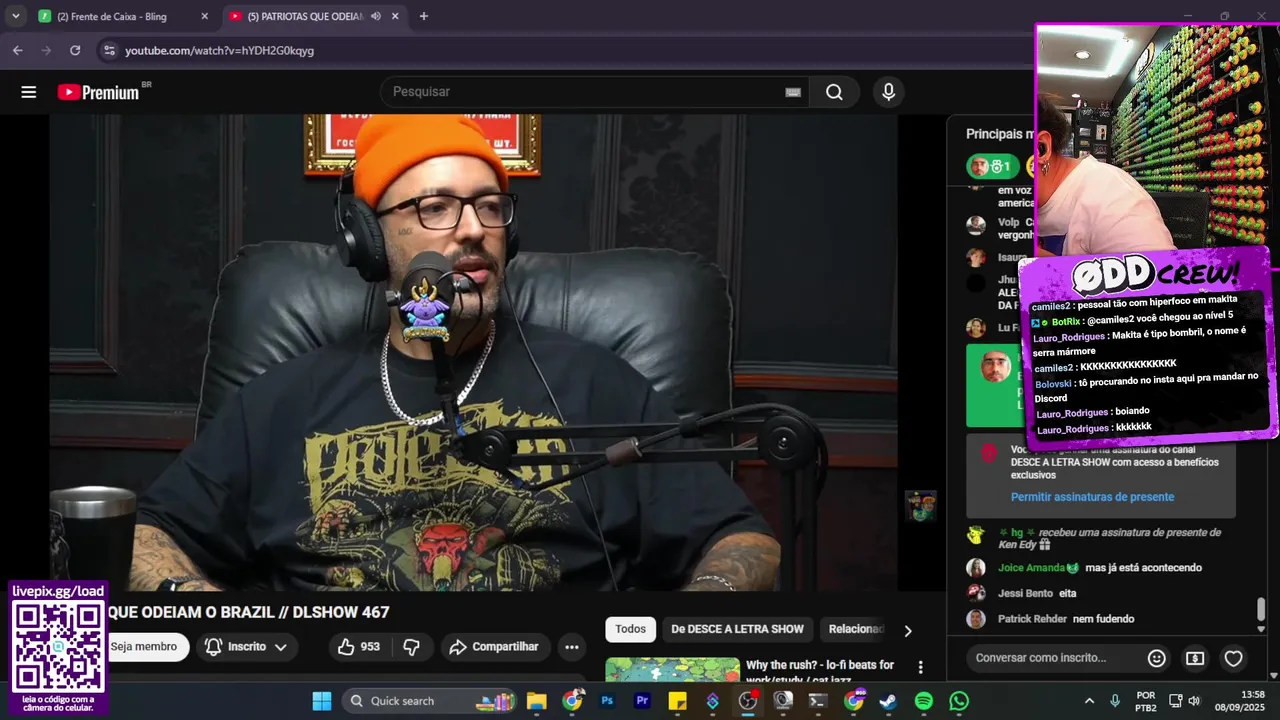The width and height of the screenshot is (1280, 720).
Task: Click the Compartilhar share button
Action: point(493,647)
